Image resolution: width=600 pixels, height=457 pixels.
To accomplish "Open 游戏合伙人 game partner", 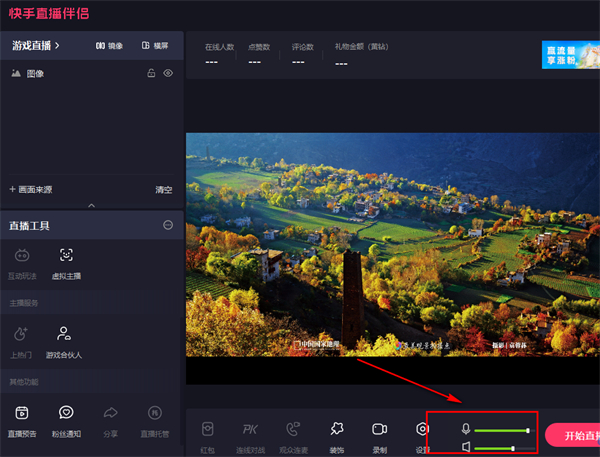I will tap(64, 334).
